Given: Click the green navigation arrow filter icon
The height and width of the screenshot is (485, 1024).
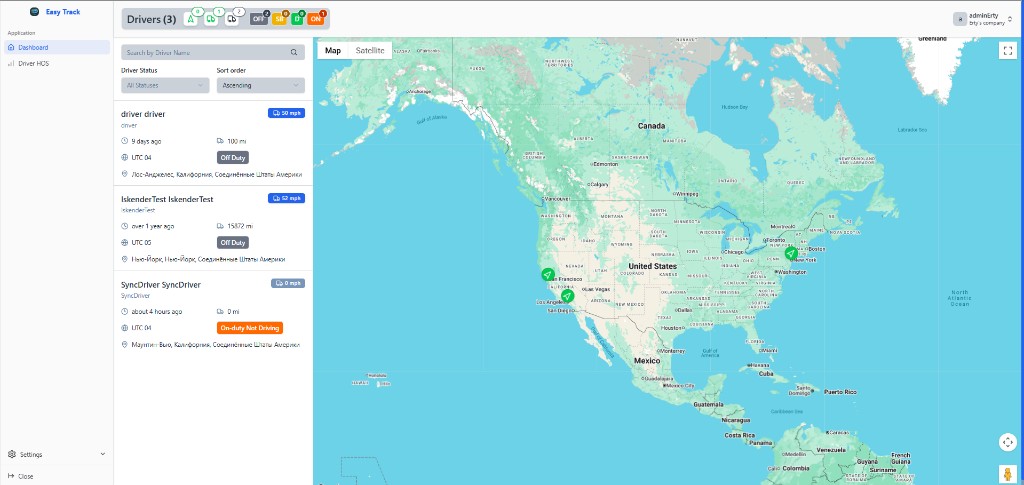Looking at the screenshot, I should pyautogui.click(x=191, y=19).
